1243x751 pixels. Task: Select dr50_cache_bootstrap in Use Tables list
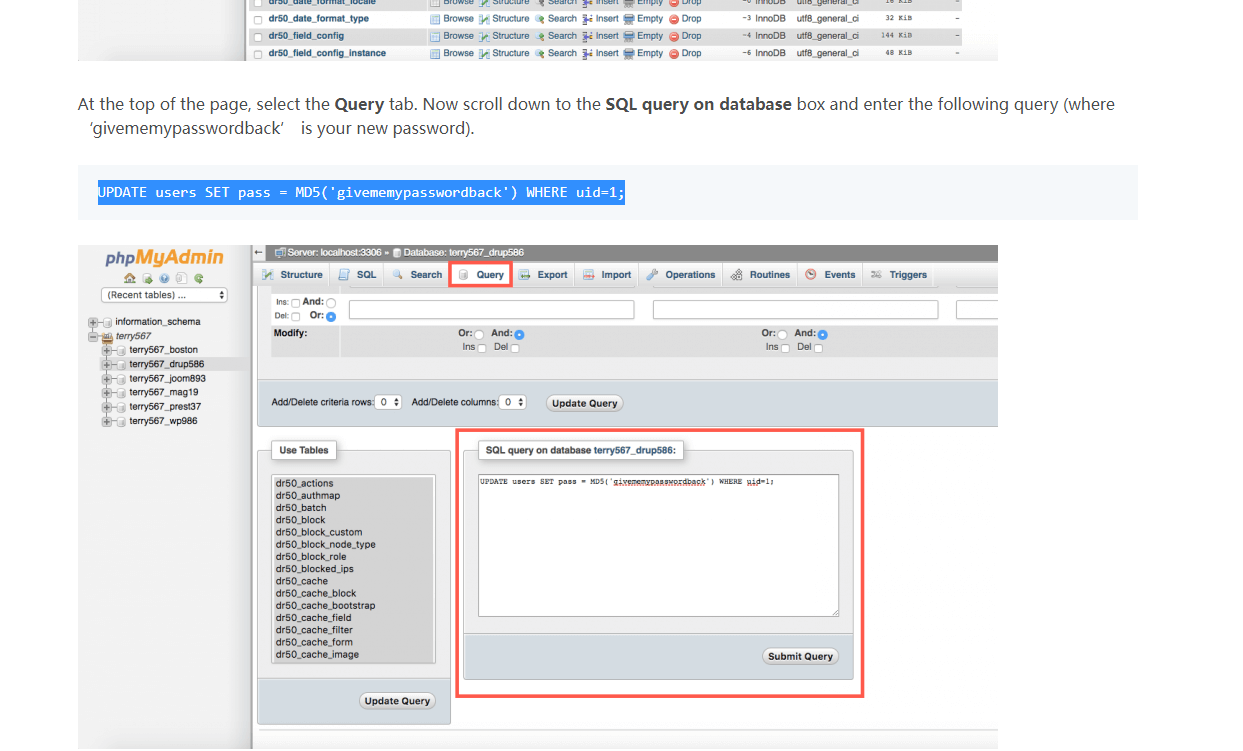(325, 606)
